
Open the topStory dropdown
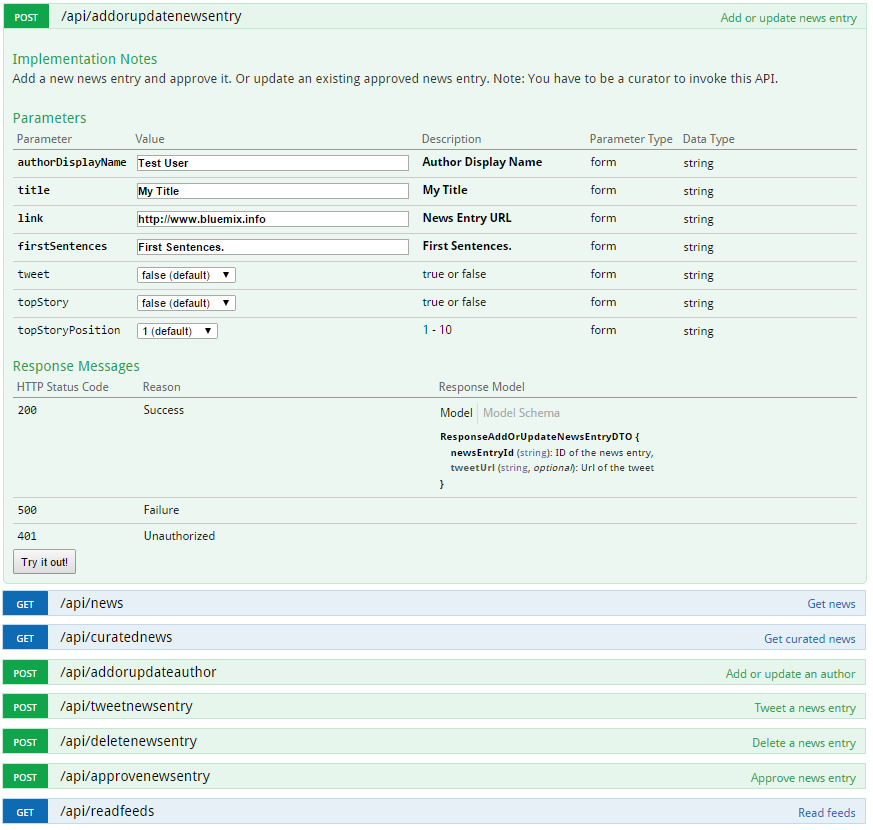(x=187, y=303)
